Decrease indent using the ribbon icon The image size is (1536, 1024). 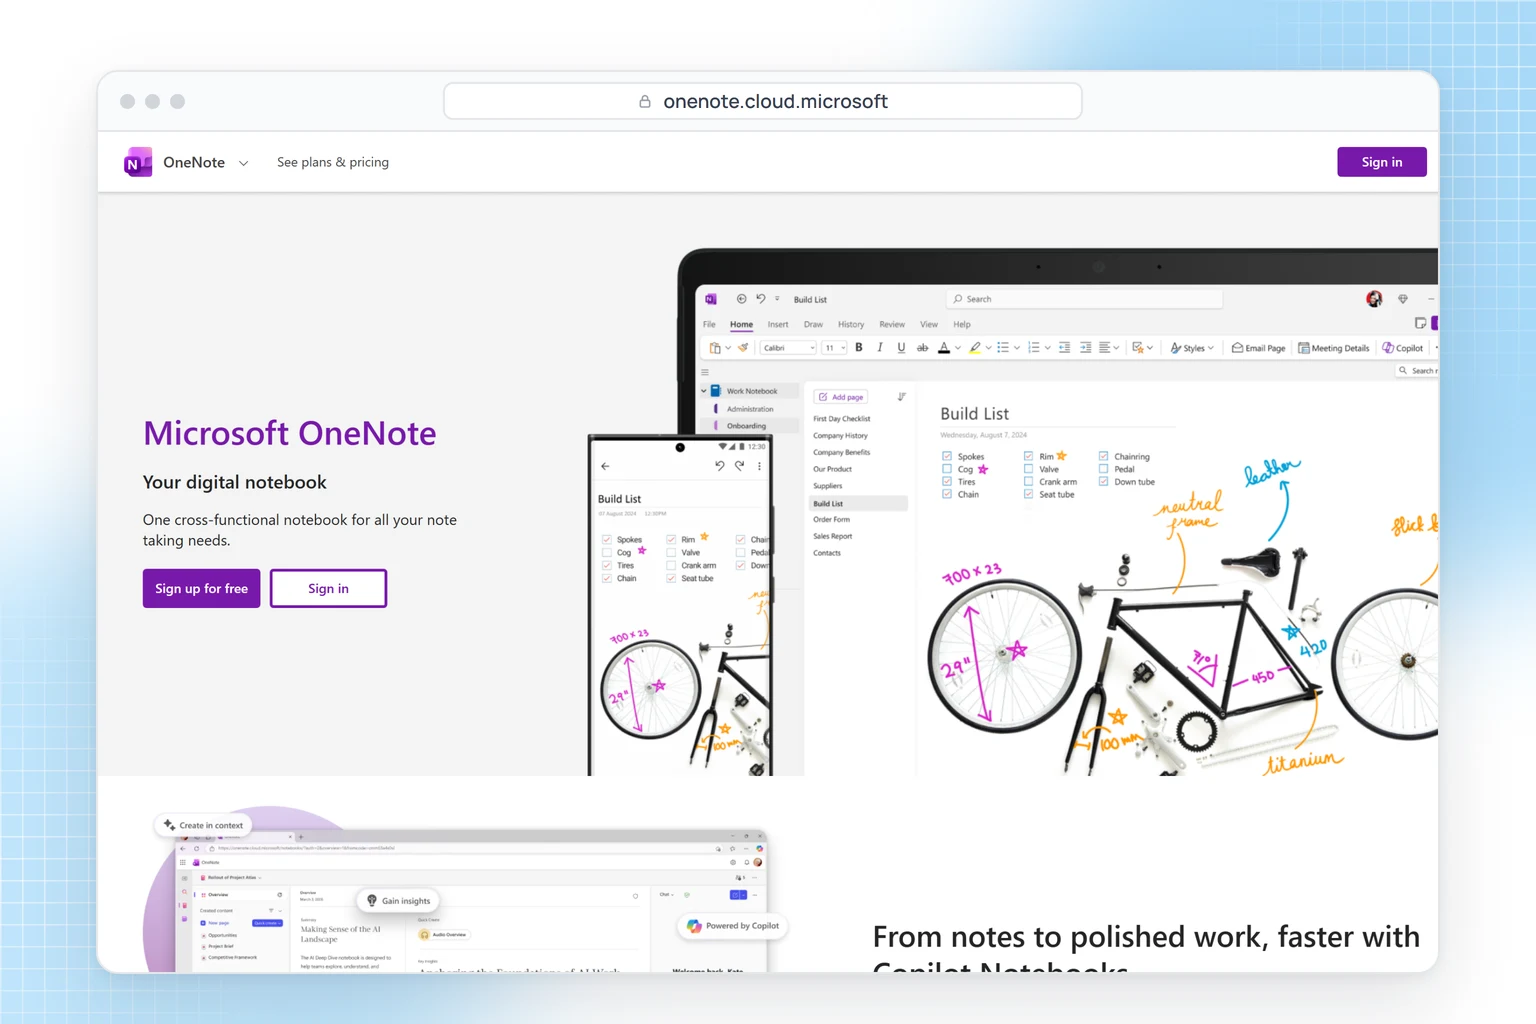click(x=1064, y=347)
